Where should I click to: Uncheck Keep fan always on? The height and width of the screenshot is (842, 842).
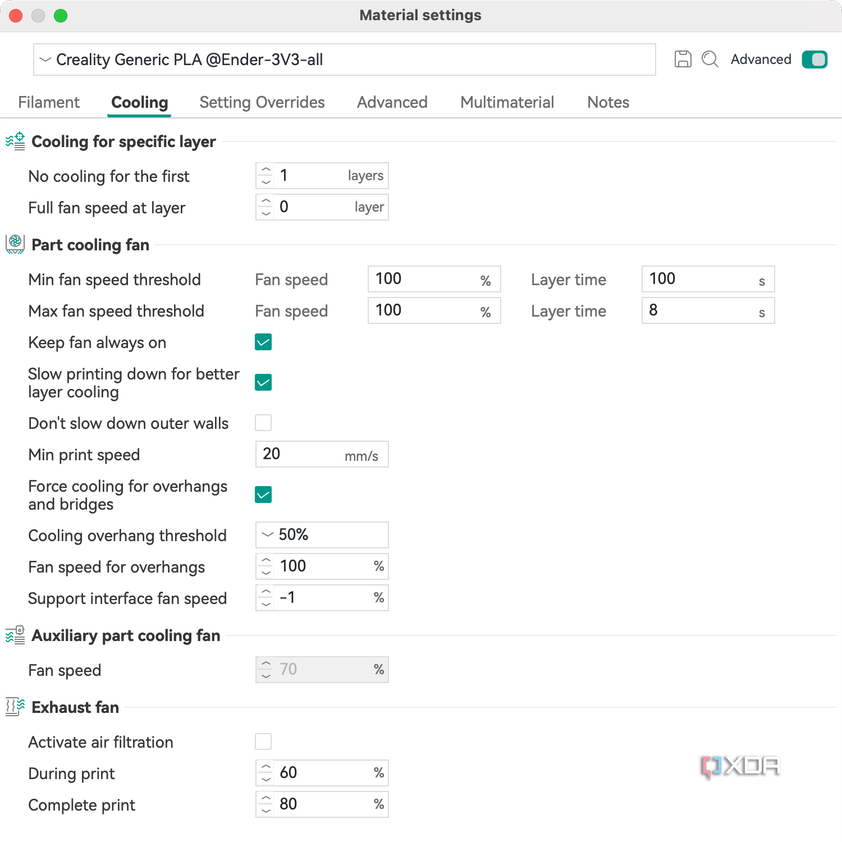(x=263, y=342)
